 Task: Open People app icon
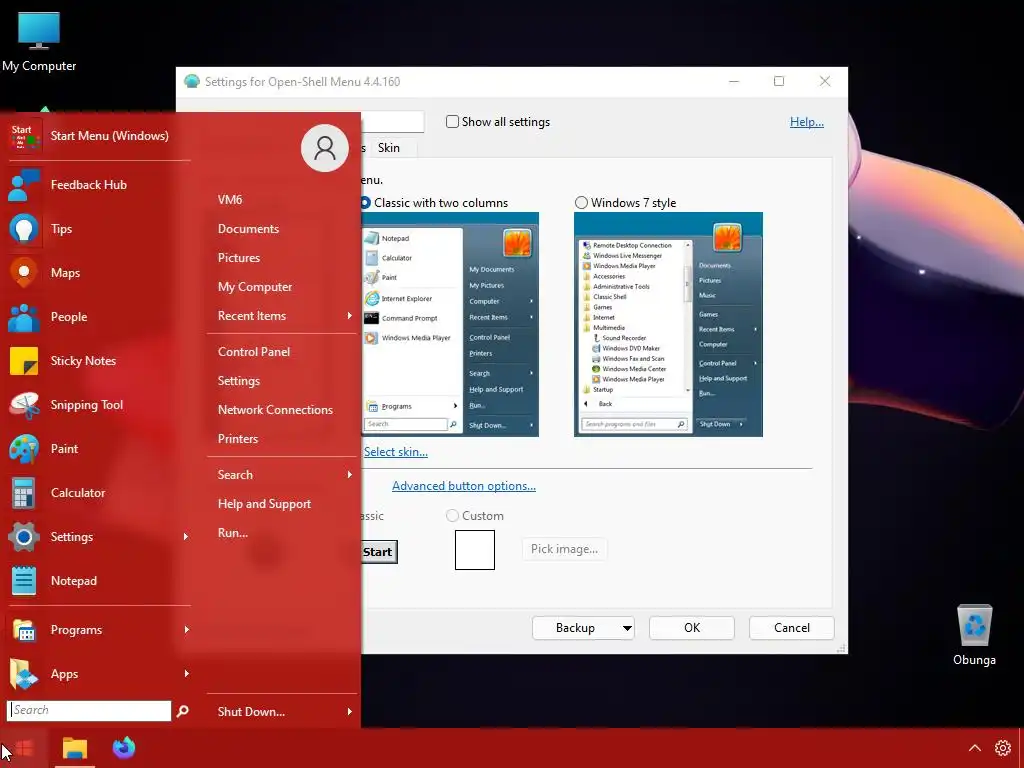25,317
